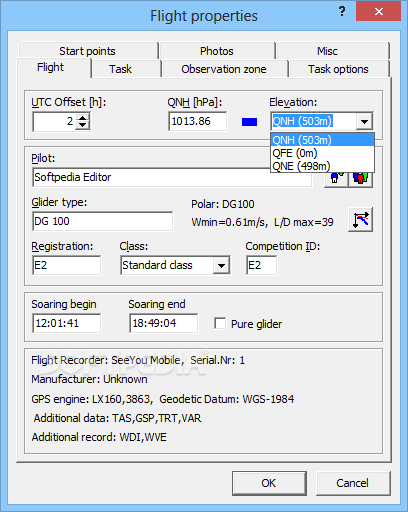Click the QNH [hPa] field showing 1013.86
This screenshot has width=408, height=512.
[x=198, y=121]
